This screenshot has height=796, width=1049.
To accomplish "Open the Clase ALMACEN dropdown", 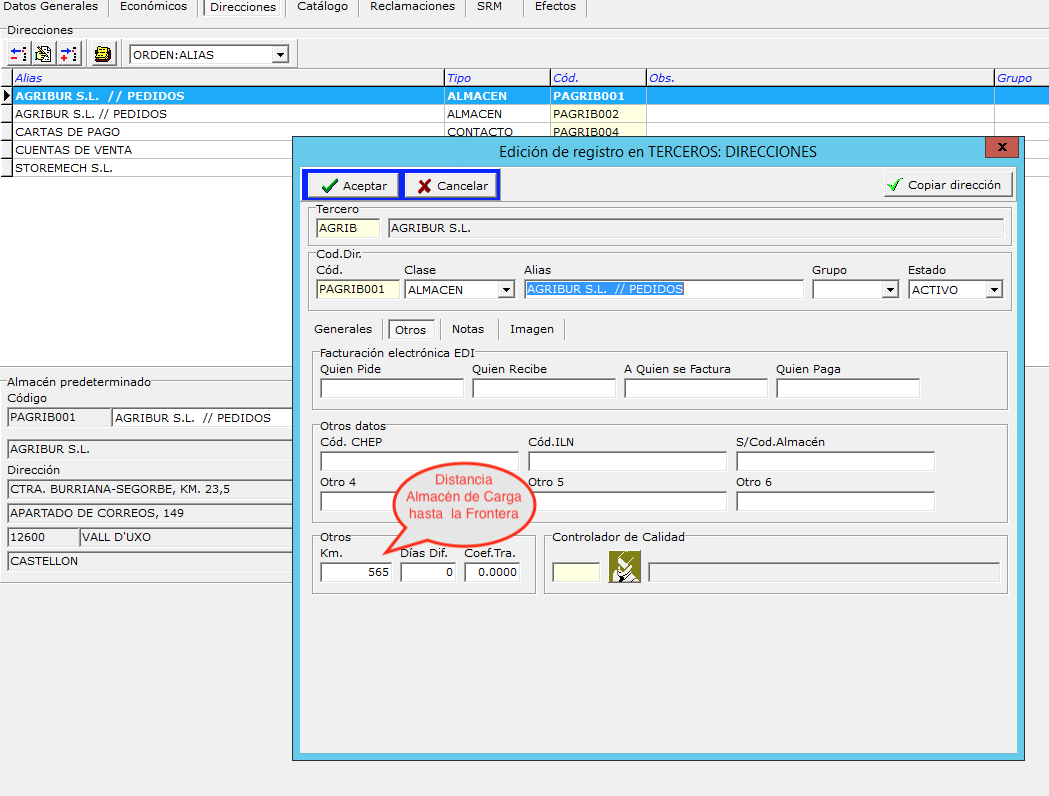I will tap(506, 290).
